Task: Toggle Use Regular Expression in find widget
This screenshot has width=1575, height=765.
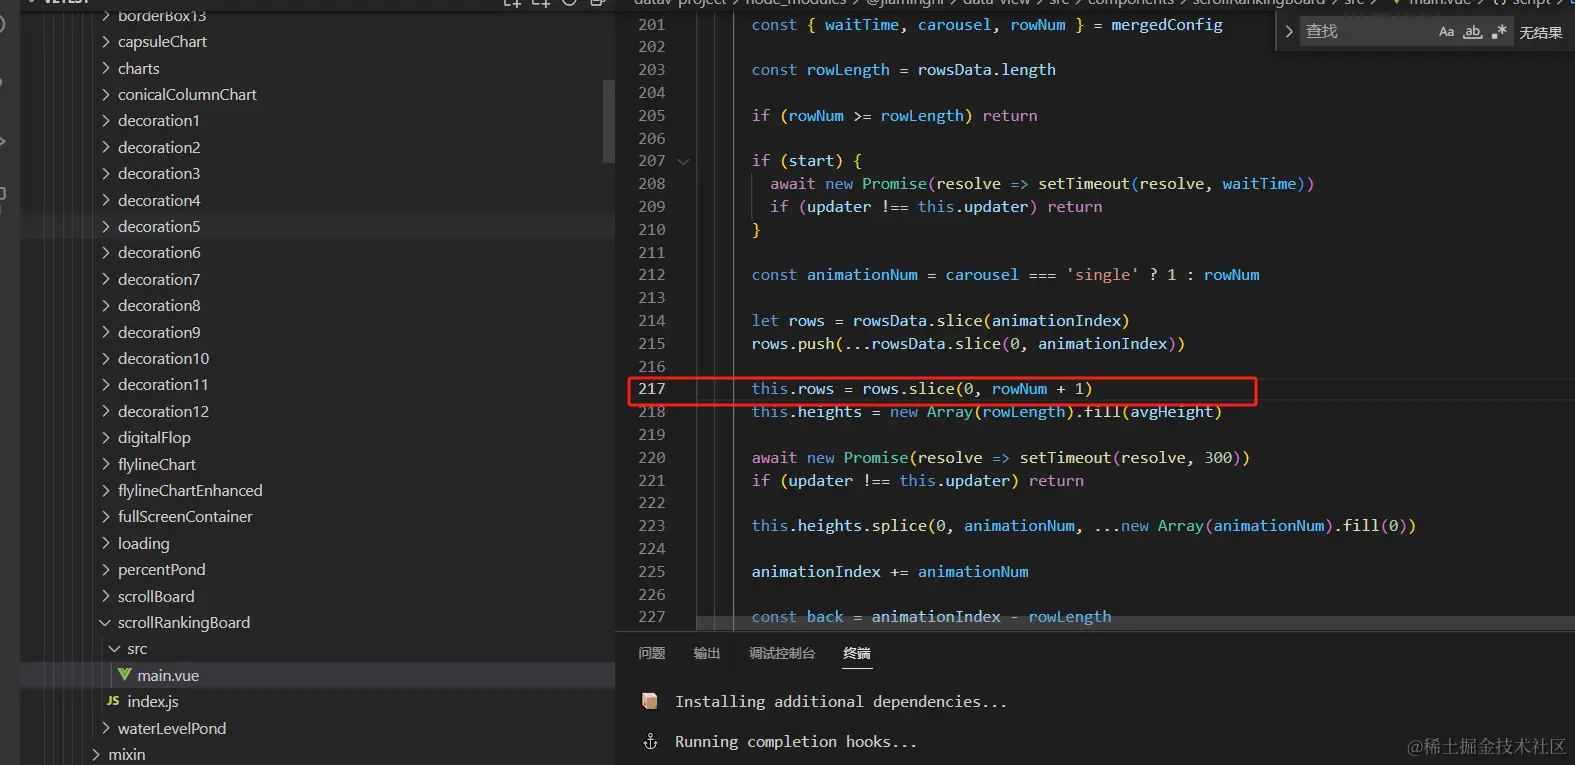Action: pos(1499,32)
